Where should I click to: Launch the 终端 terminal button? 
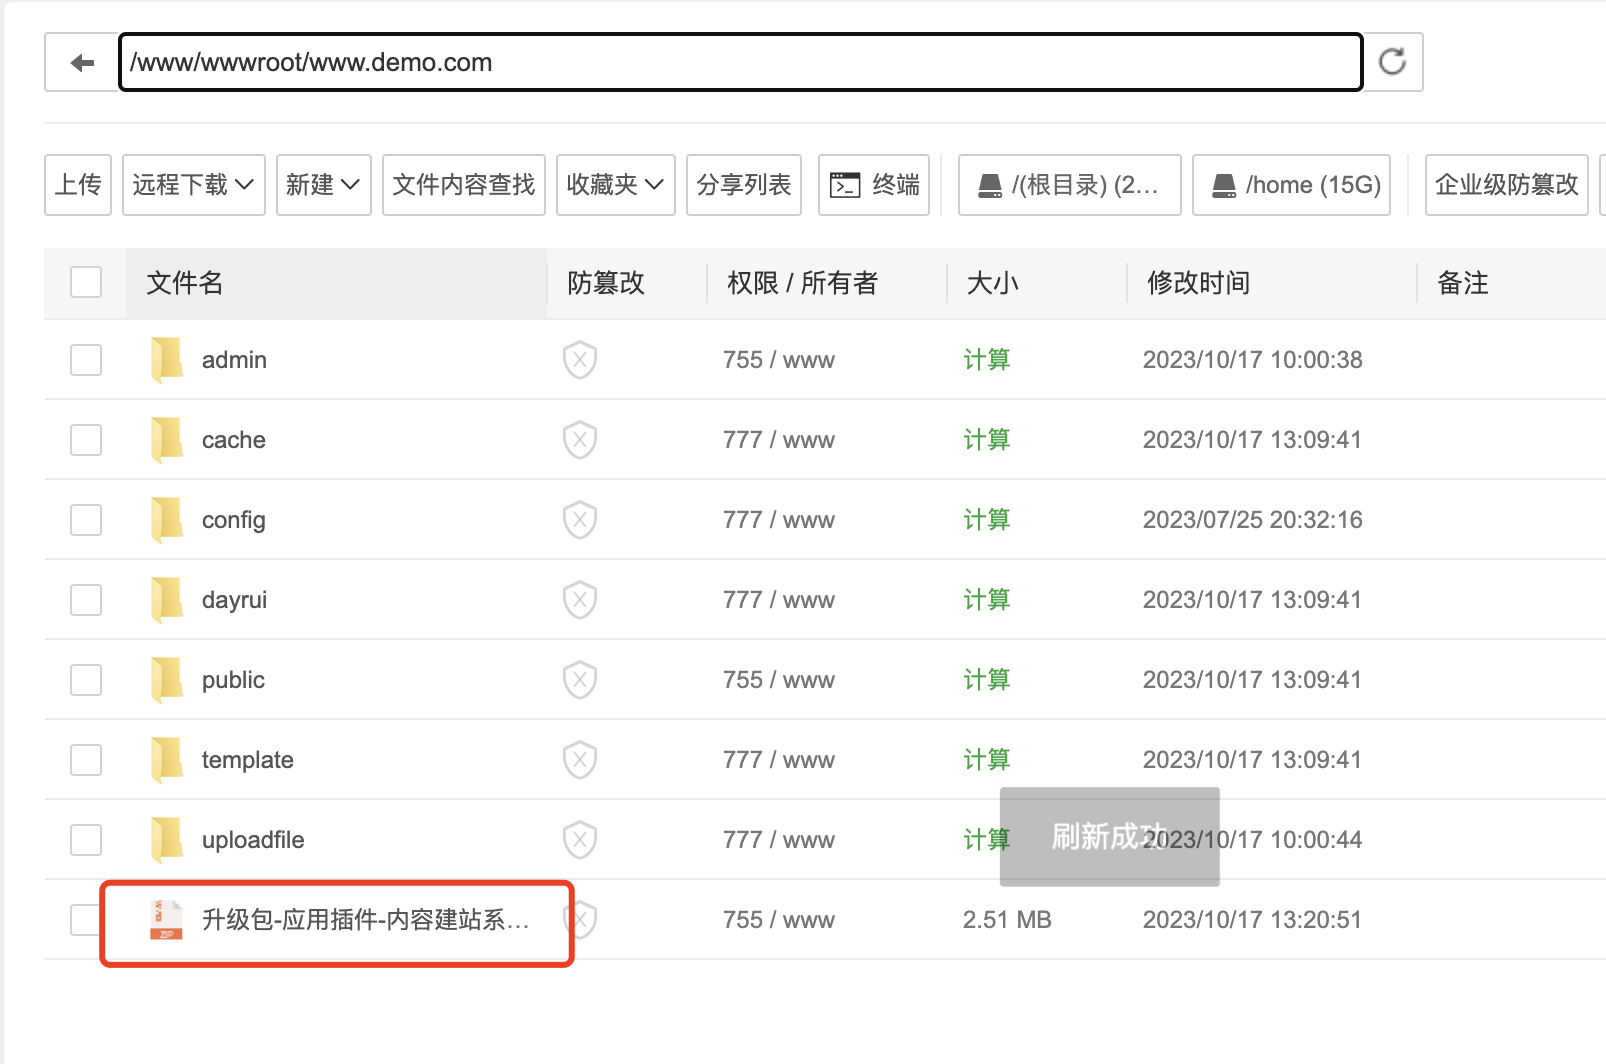(x=874, y=185)
